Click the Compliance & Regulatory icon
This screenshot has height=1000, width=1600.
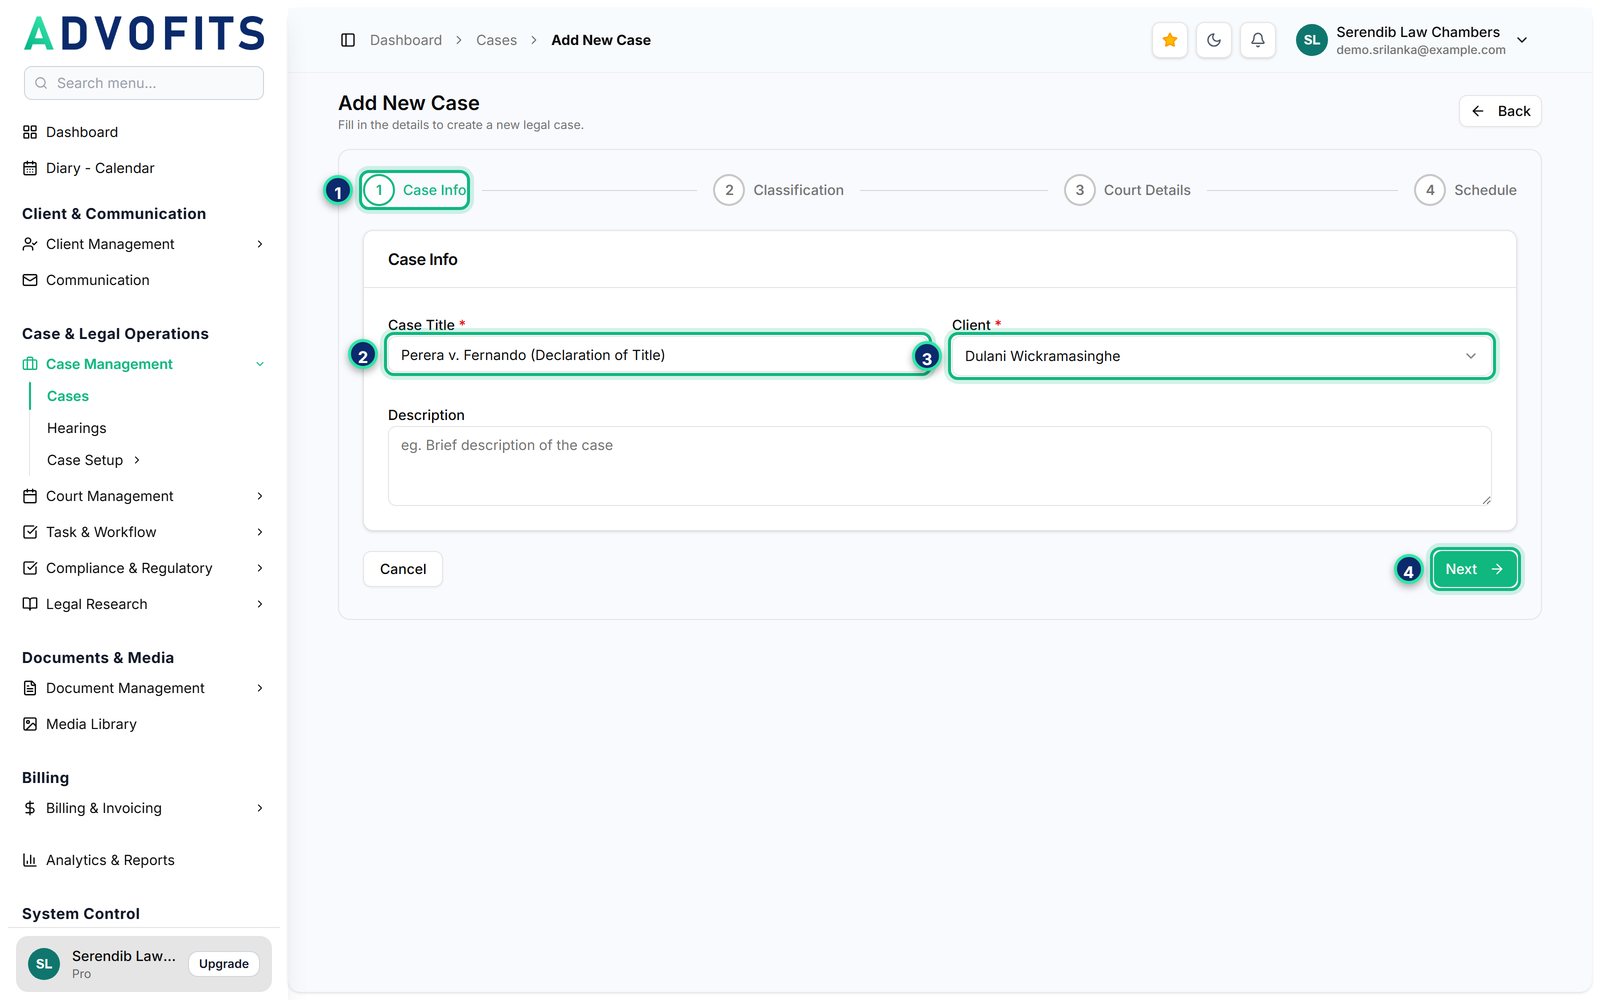tap(30, 568)
